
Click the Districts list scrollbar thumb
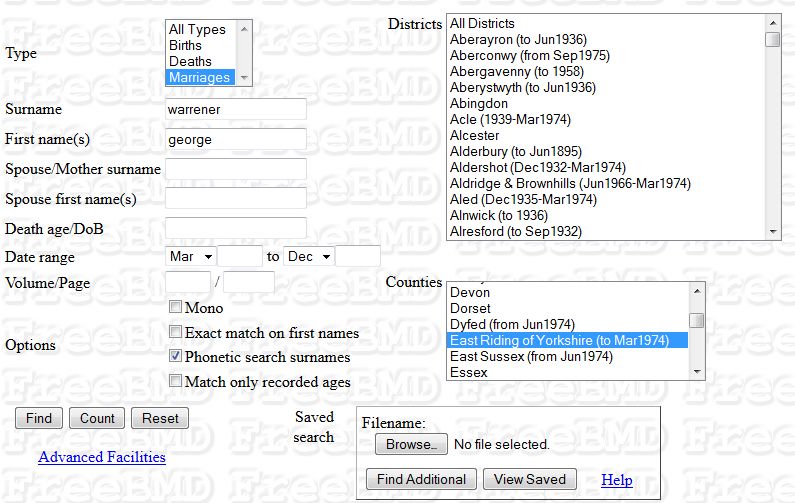(x=773, y=39)
